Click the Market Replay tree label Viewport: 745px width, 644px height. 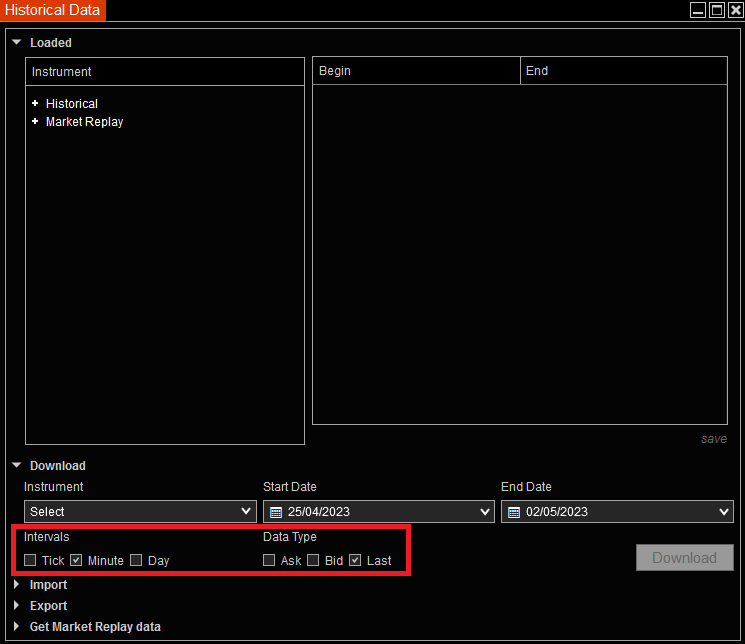click(85, 122)
